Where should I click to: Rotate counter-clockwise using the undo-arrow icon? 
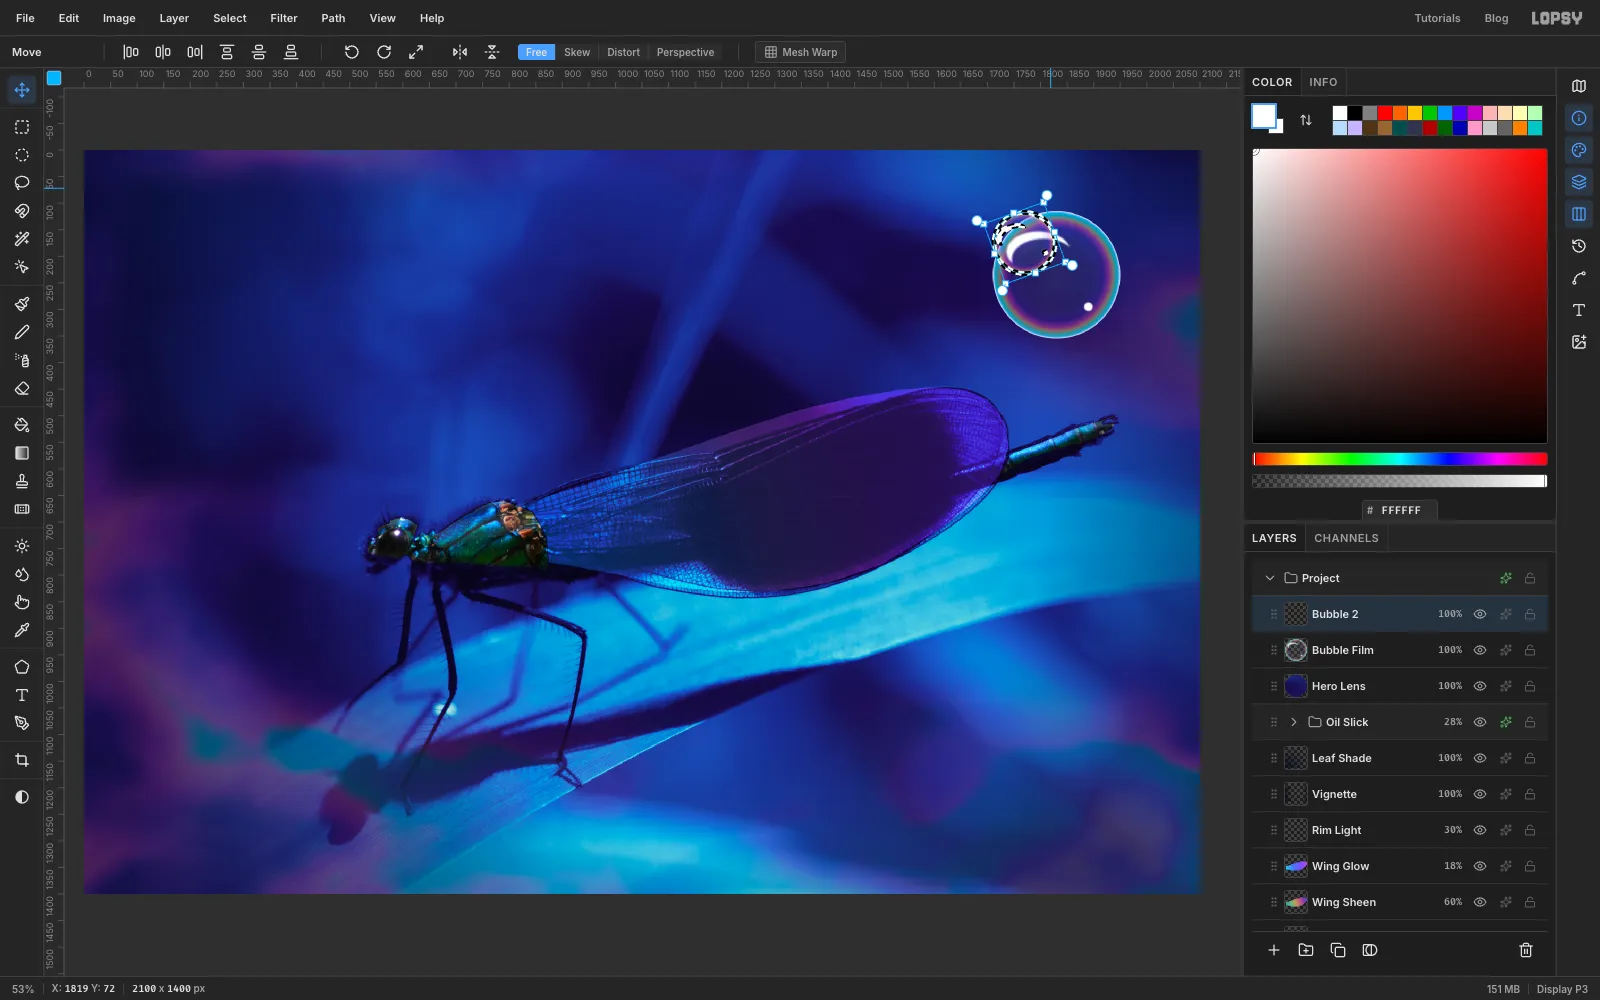point(351,52)
